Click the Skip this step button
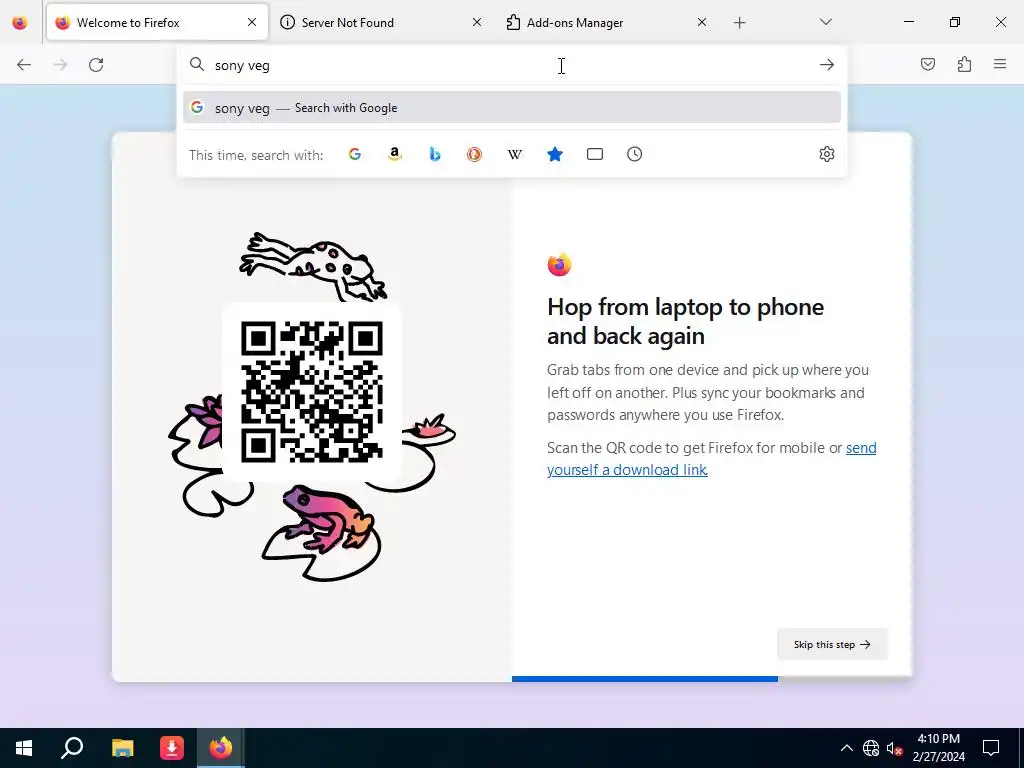Screen dimensions: 1024x768 (x=832, y=645)
